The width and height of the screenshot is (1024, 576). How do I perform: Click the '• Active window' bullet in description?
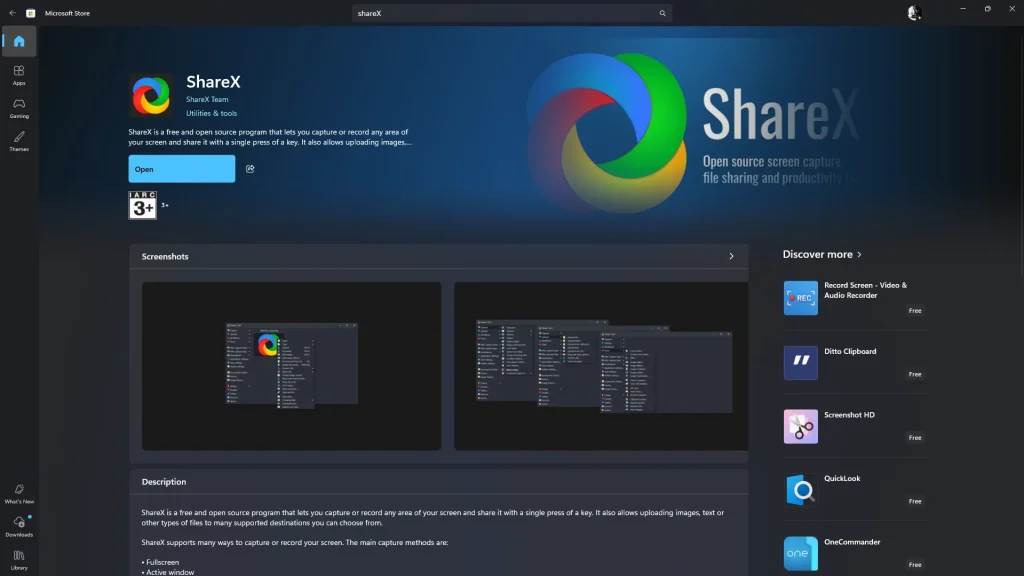(168, 572)
